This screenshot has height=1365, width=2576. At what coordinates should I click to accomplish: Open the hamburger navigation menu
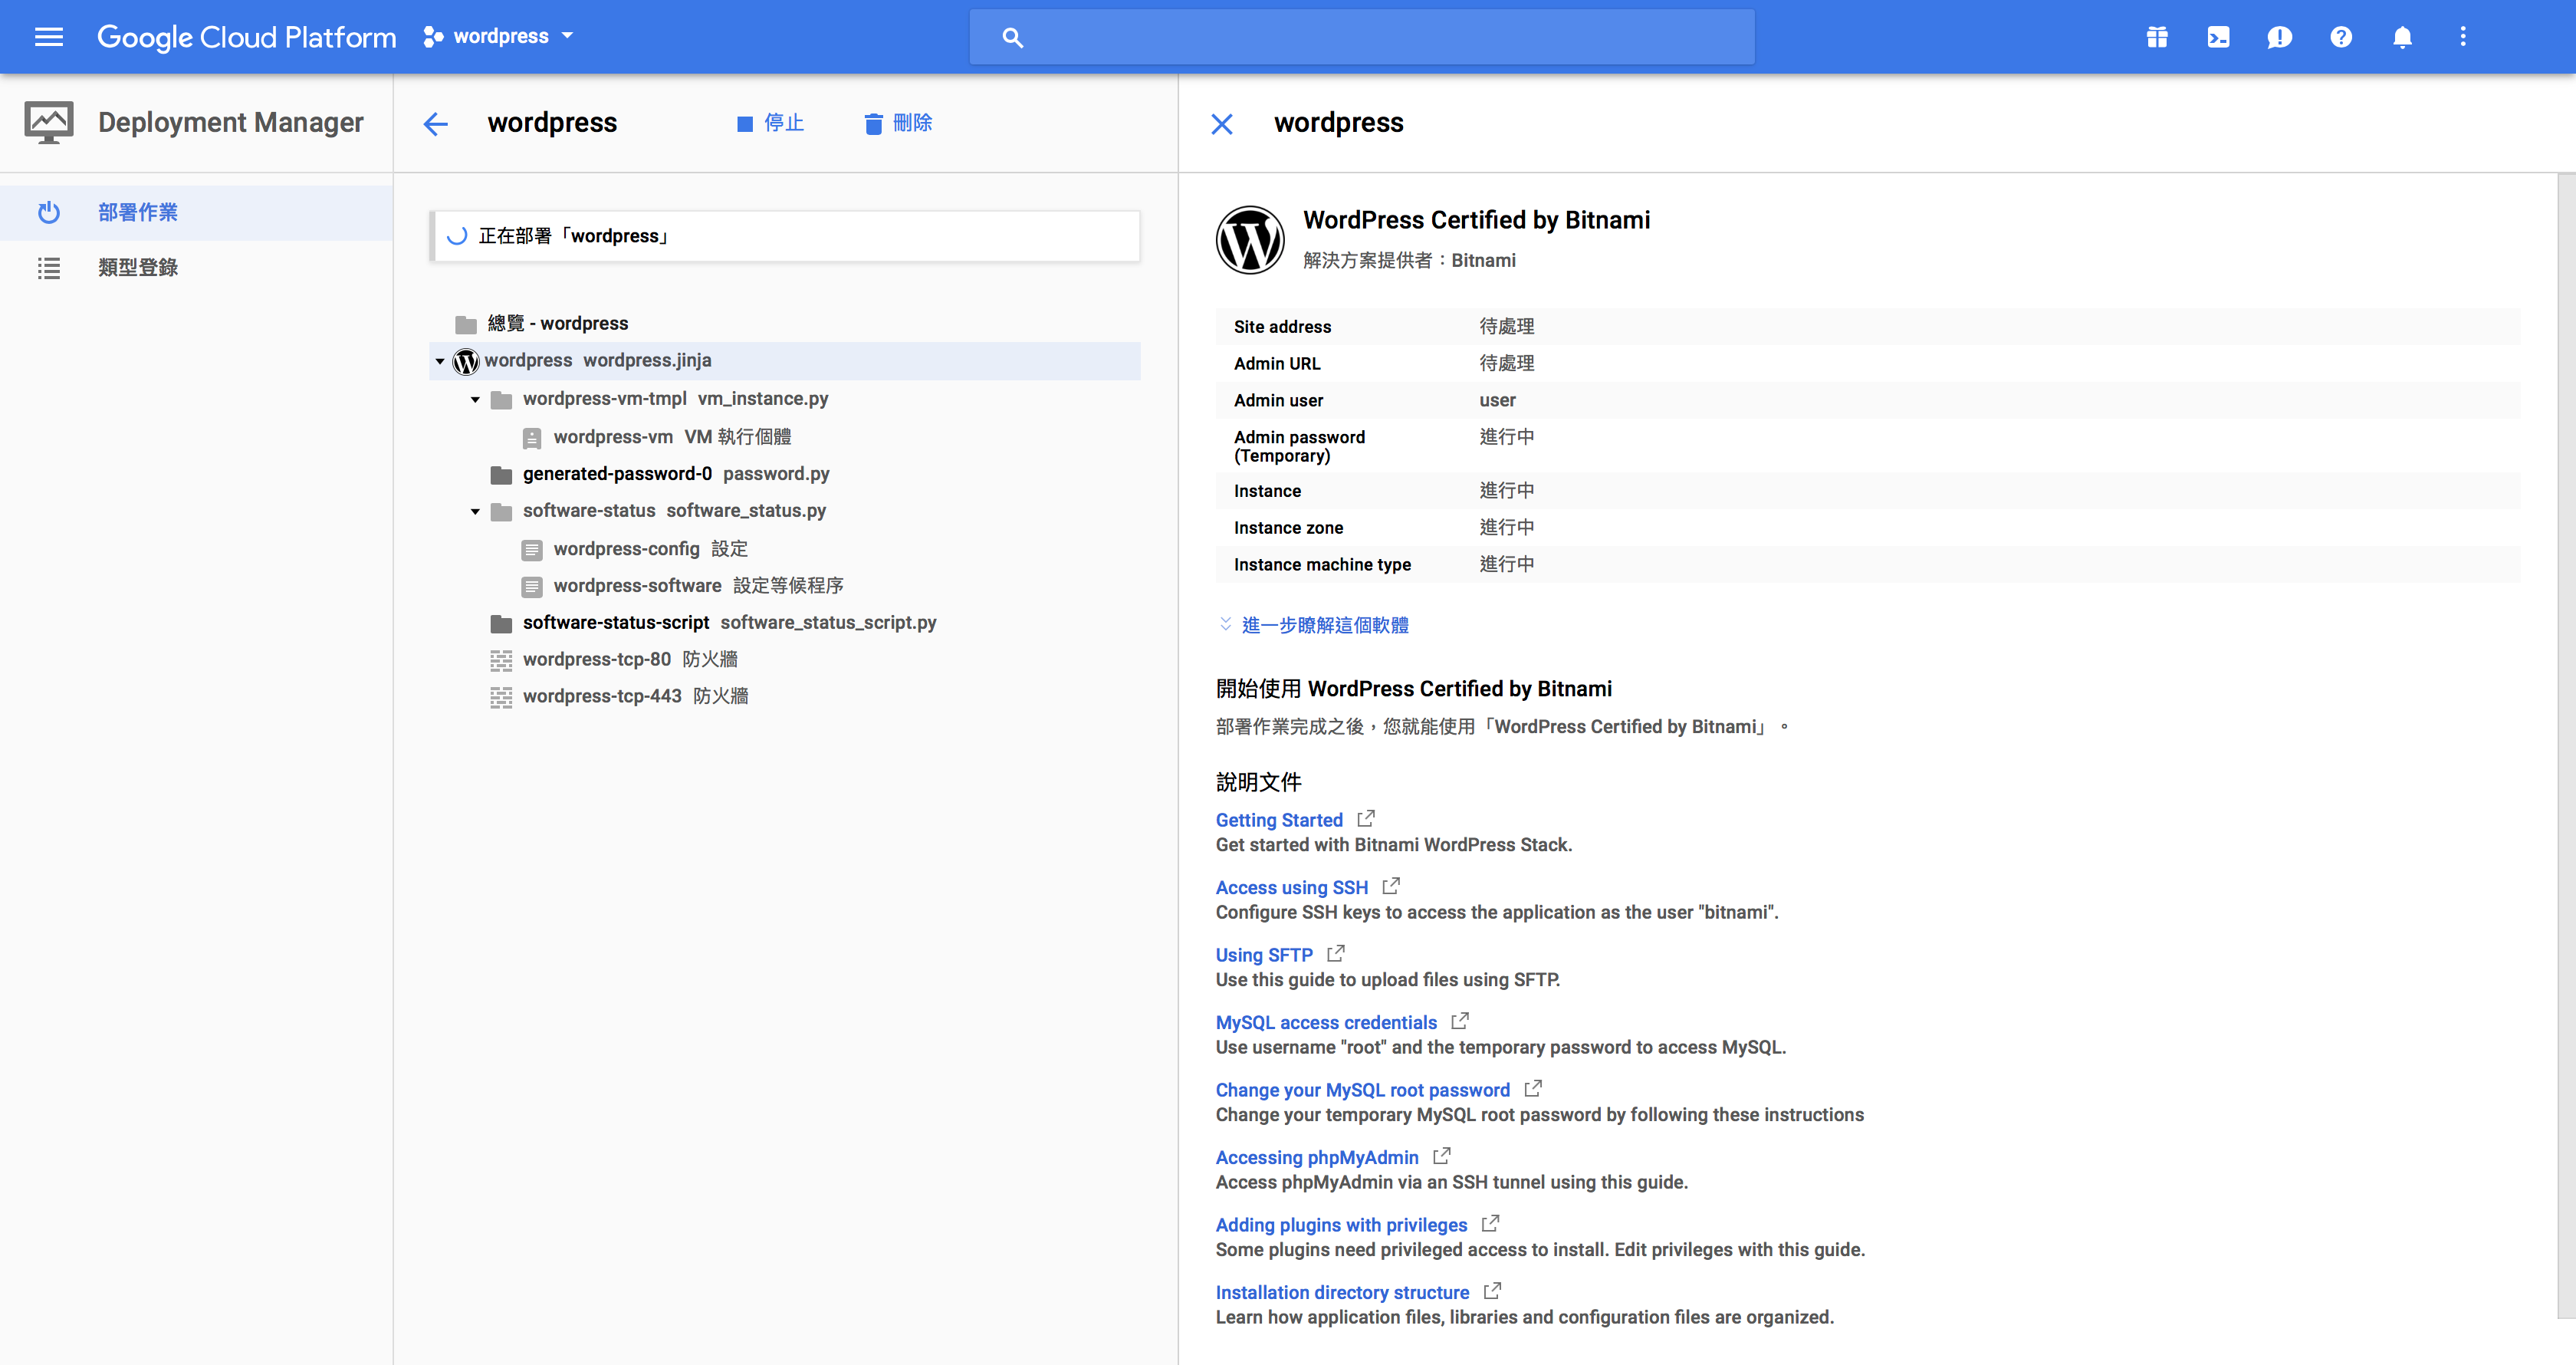48,37
